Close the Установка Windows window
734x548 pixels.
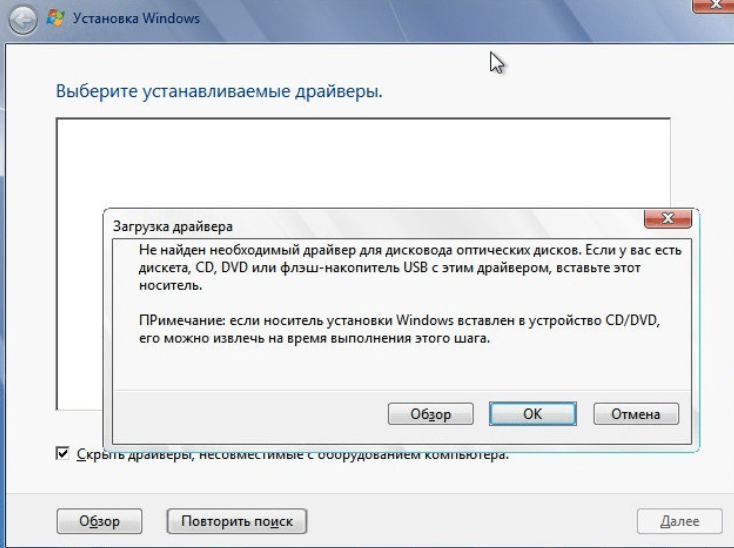[714, 5]
